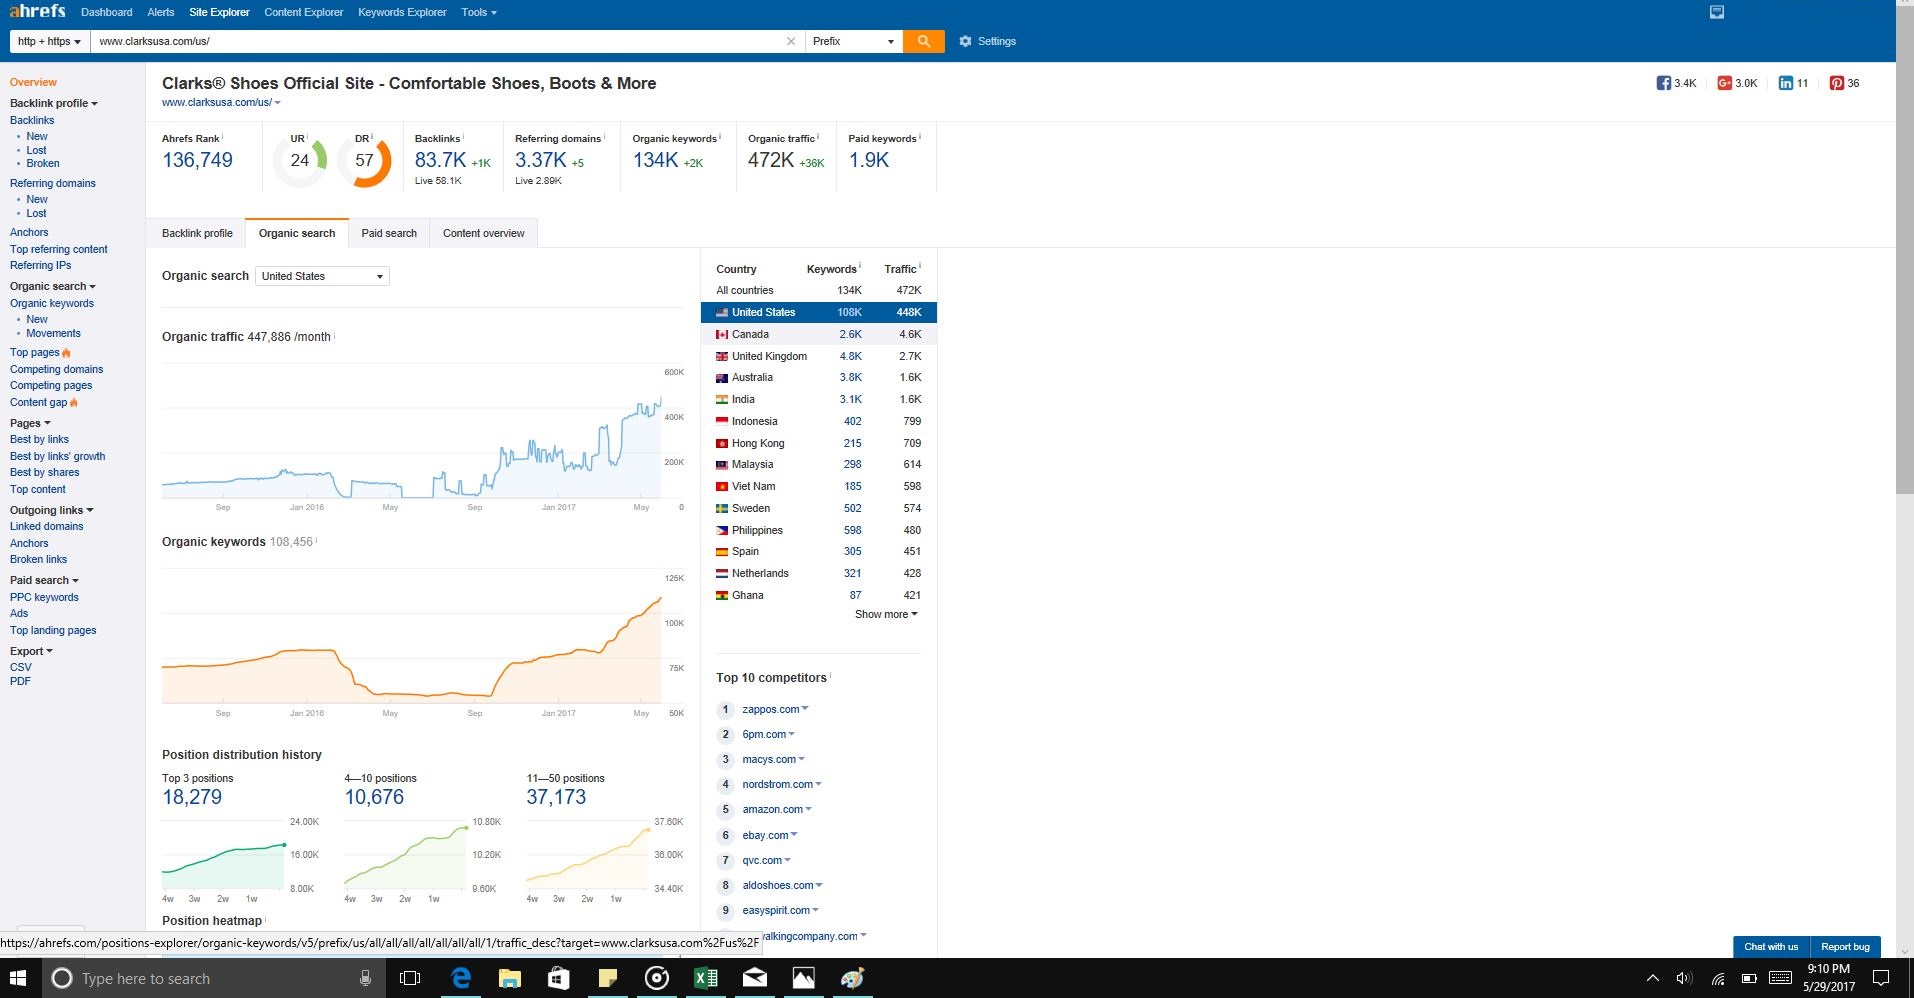Image resolution: width=1914 pixels, height=998 pixels.
Task: Export as PDF from sidebar
Action: (x=20, y=681)
